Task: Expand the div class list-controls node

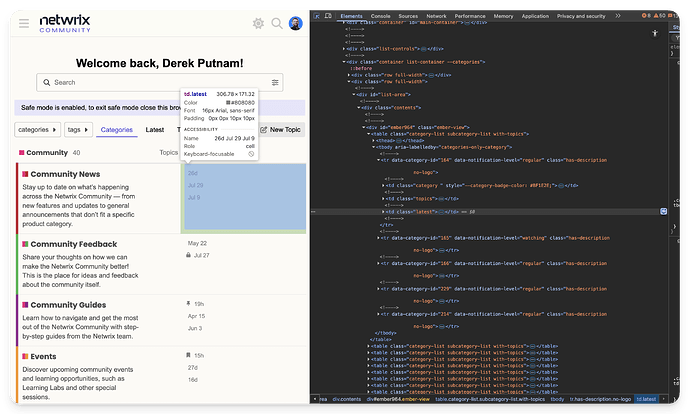Action: pyautogui.click(x=344, y=49)
